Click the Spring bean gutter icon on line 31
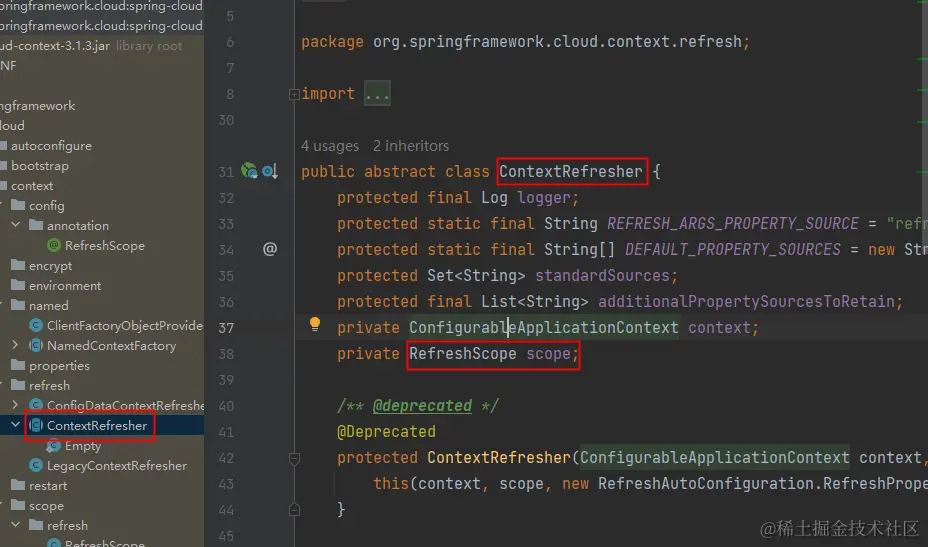The image size is (928, 547). pos(249,171)
